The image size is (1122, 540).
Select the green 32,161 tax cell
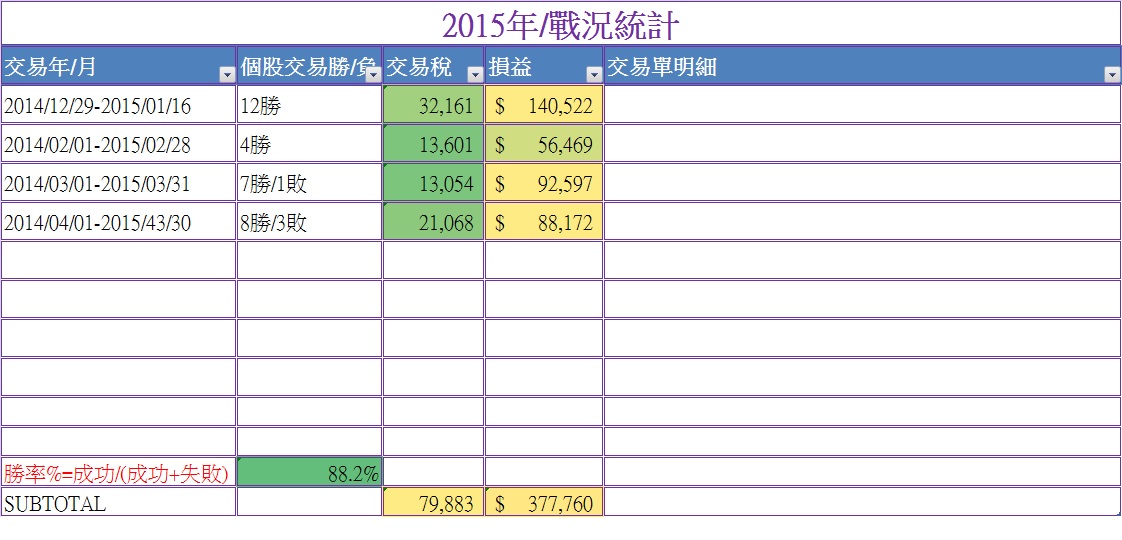click(x=434, y=104)
